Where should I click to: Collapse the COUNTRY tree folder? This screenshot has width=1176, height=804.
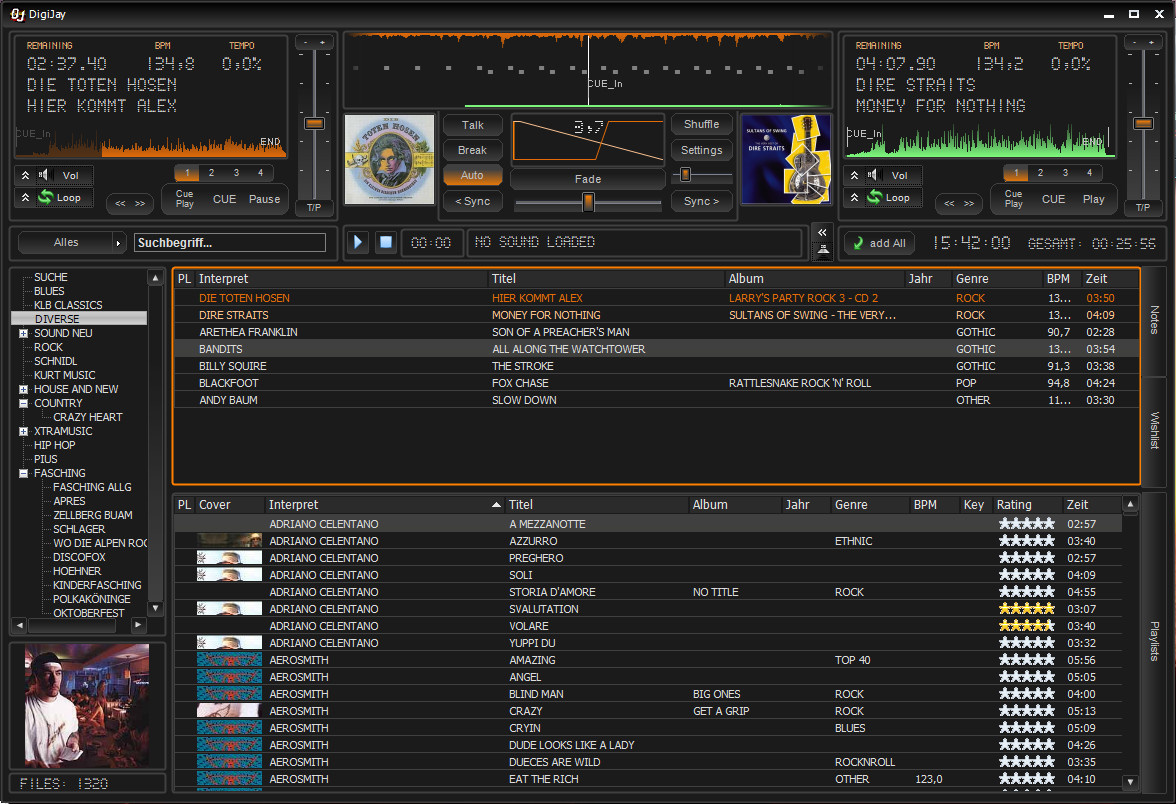click(x=23, y=403)
